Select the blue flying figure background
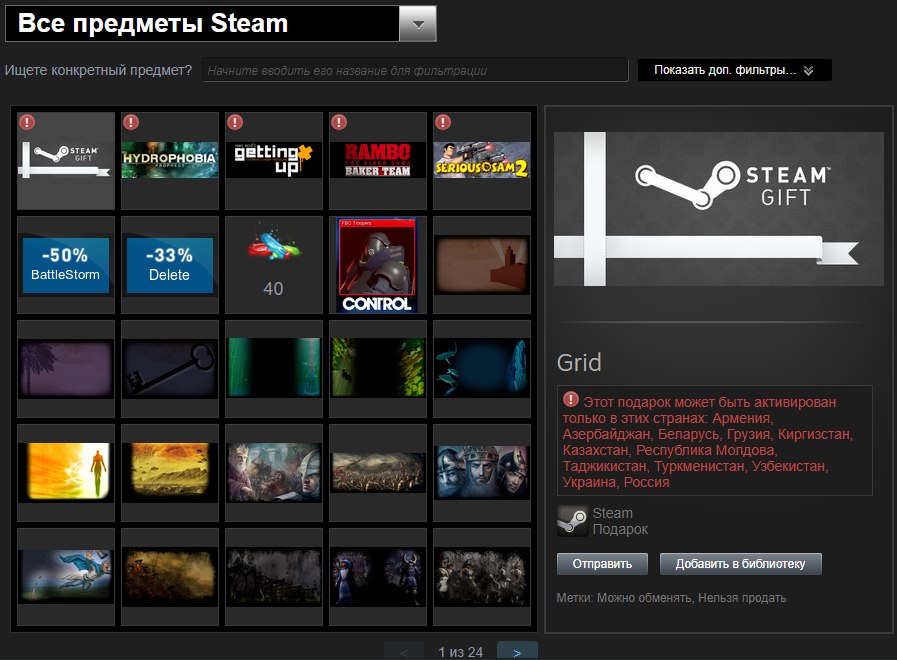 (x=66, y=577)
